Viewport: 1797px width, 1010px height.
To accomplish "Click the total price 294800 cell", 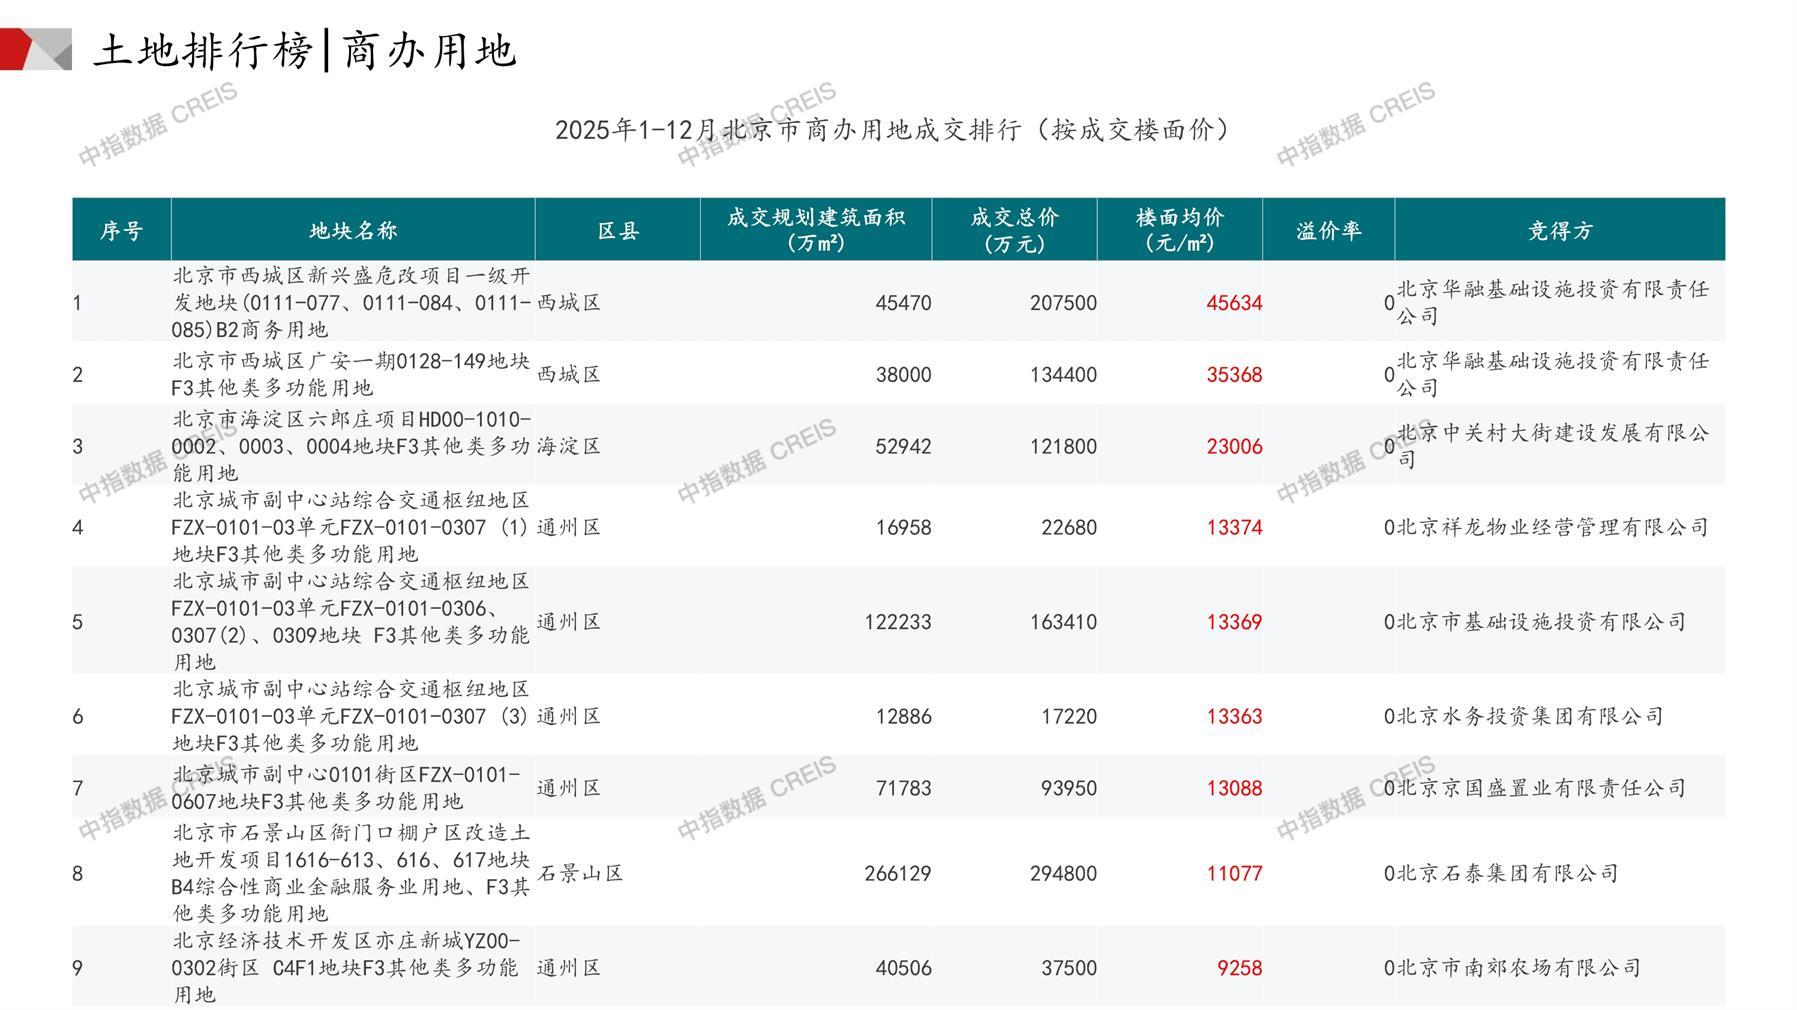I will point(1063,873).
